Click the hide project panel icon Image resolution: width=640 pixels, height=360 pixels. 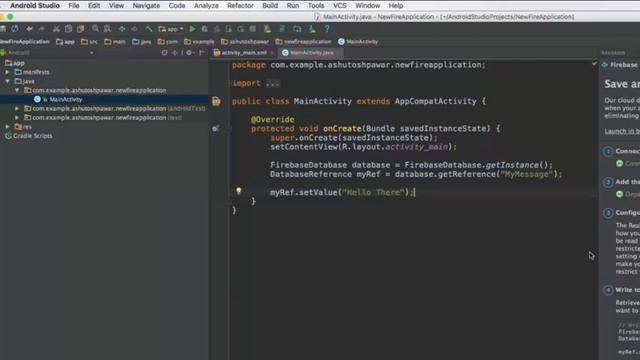pyautogui.click(x=202, y=53)
